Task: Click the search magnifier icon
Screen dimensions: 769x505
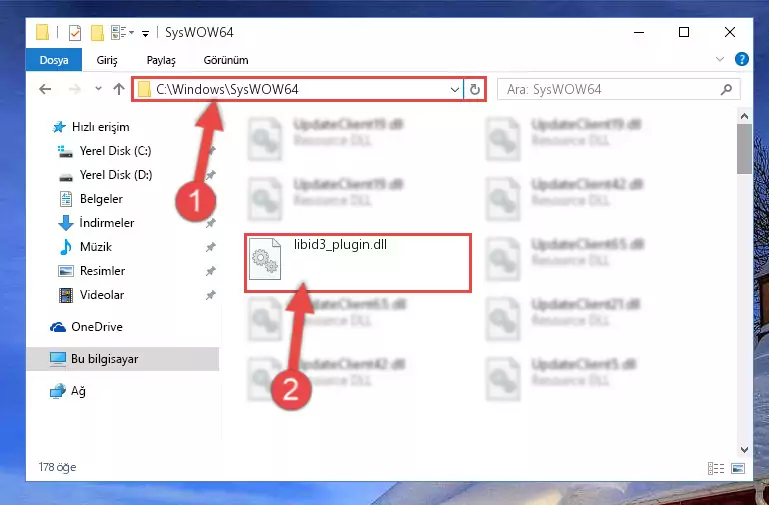Action: pos(726,89)
